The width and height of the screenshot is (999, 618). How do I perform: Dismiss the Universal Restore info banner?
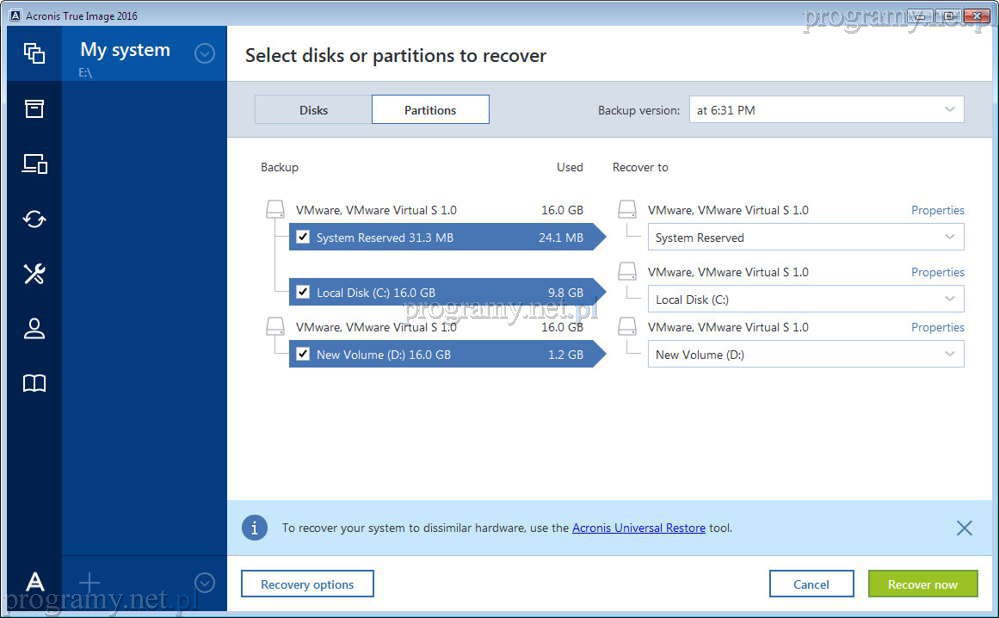[x=963, y=528]
